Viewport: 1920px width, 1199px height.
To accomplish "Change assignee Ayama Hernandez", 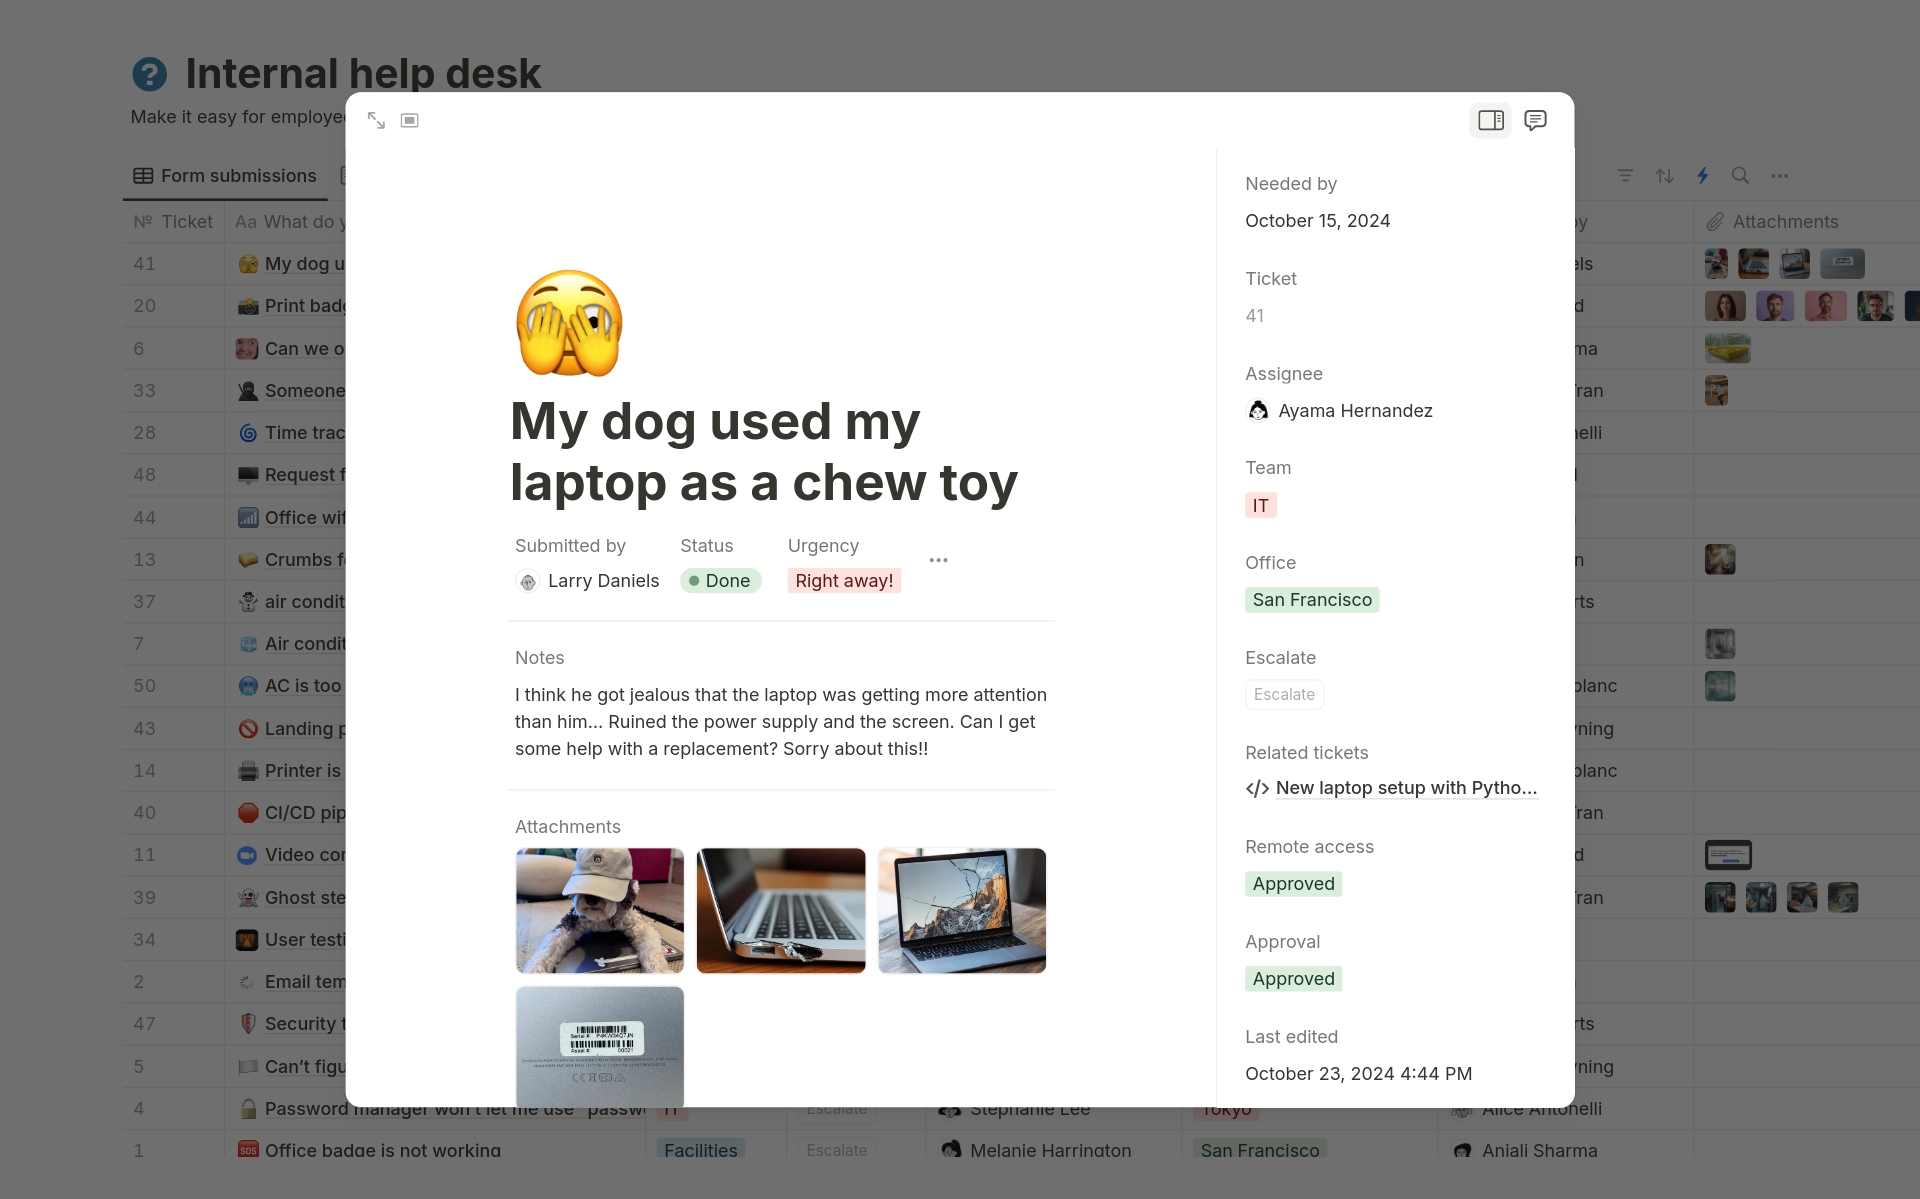I will click(1339, 411).
